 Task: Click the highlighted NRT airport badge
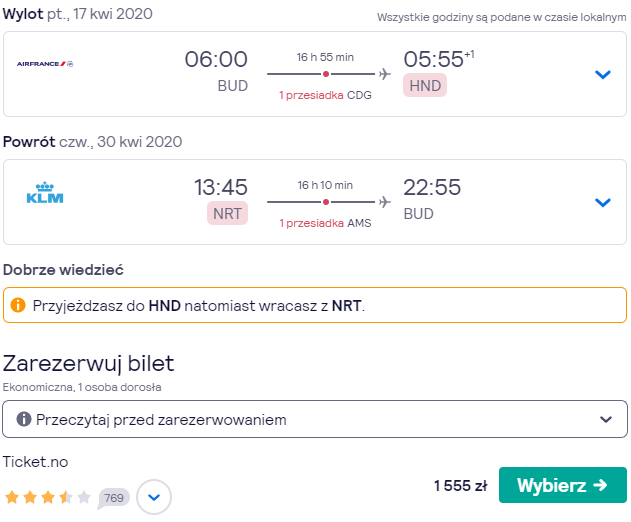point(227,213)
